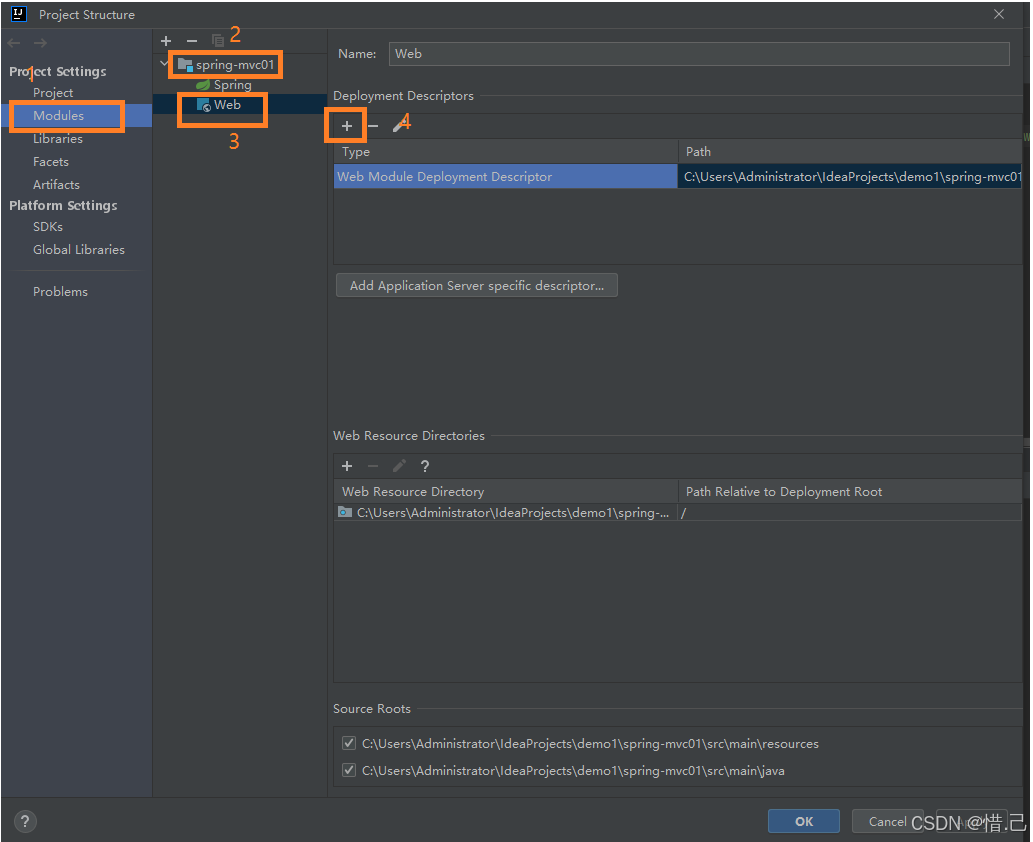This screenshot has width=1033, height=842.
Task: Add a new module with plus icon
Action: (x=166, y=41)
